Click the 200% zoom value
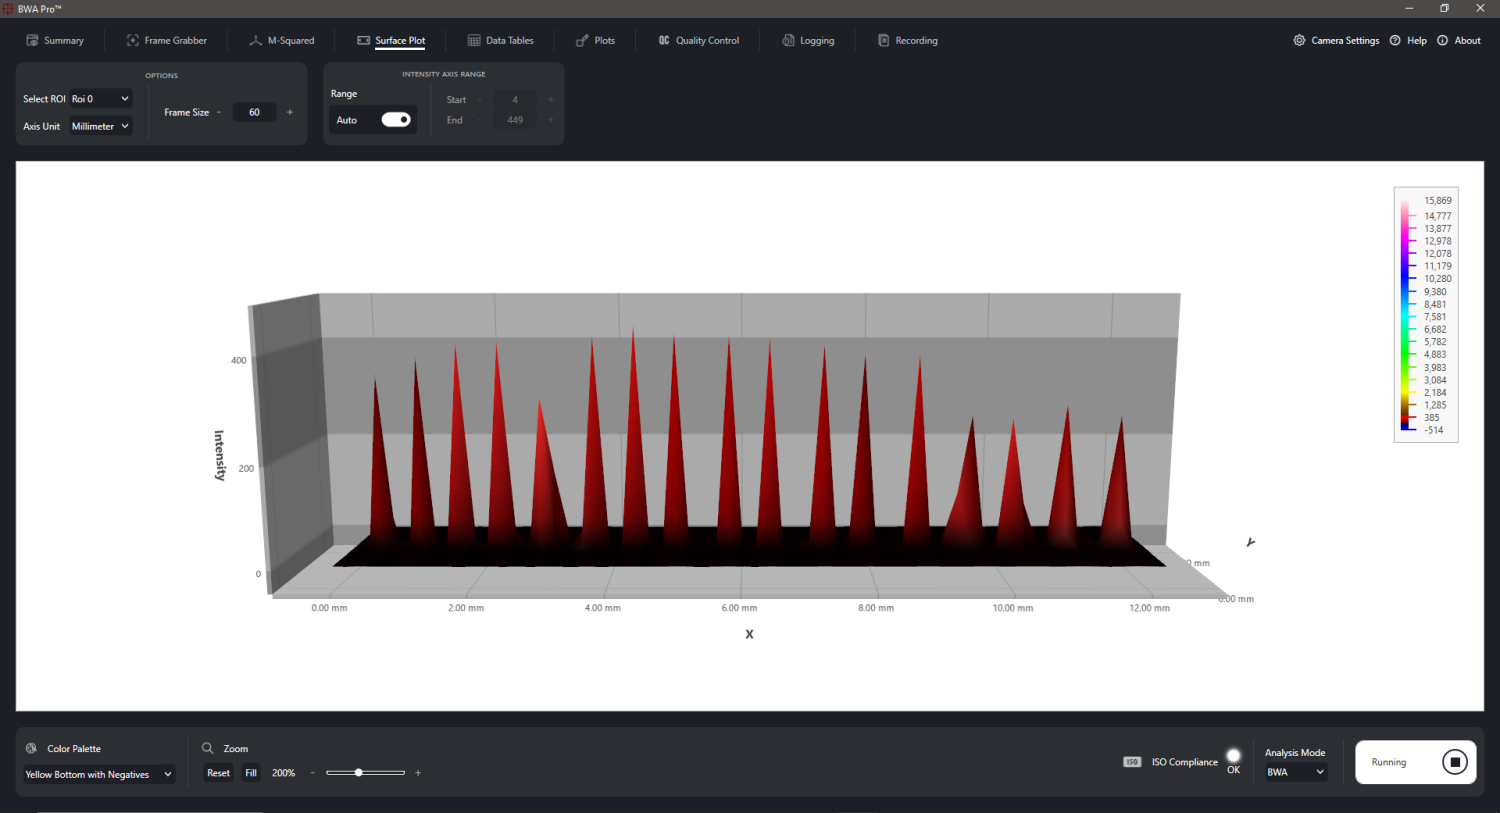This screenshot has width=1500, height=813. (283, 773)
